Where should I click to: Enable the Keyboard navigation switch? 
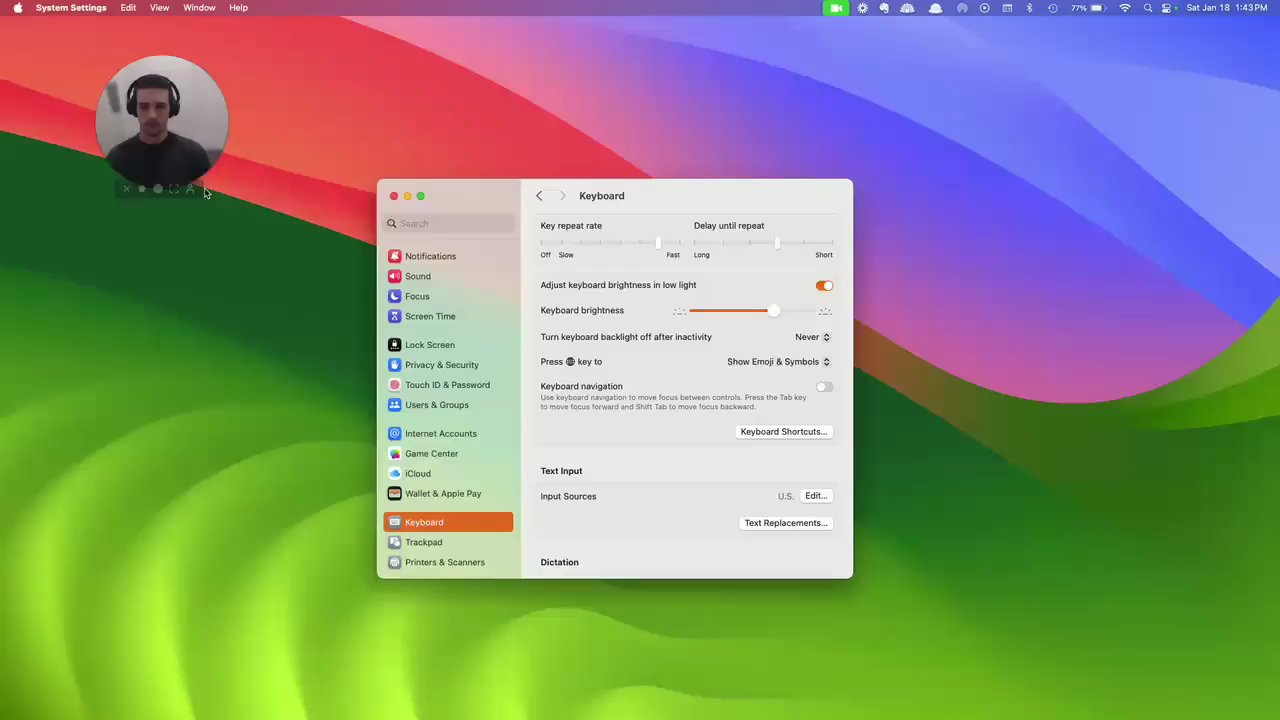(x=824, y=387)
